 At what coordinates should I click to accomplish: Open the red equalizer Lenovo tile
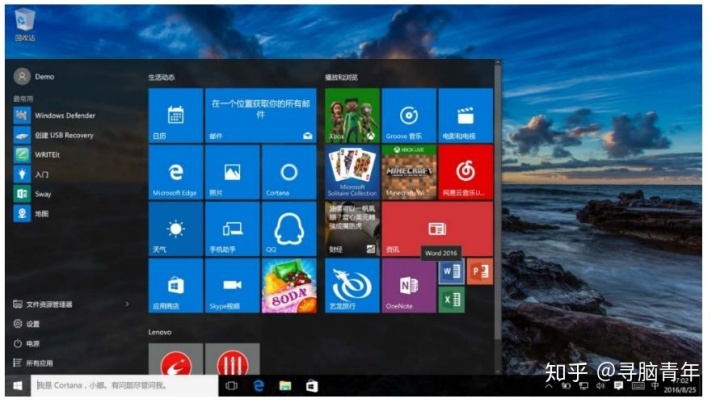(x=232, y=358)
